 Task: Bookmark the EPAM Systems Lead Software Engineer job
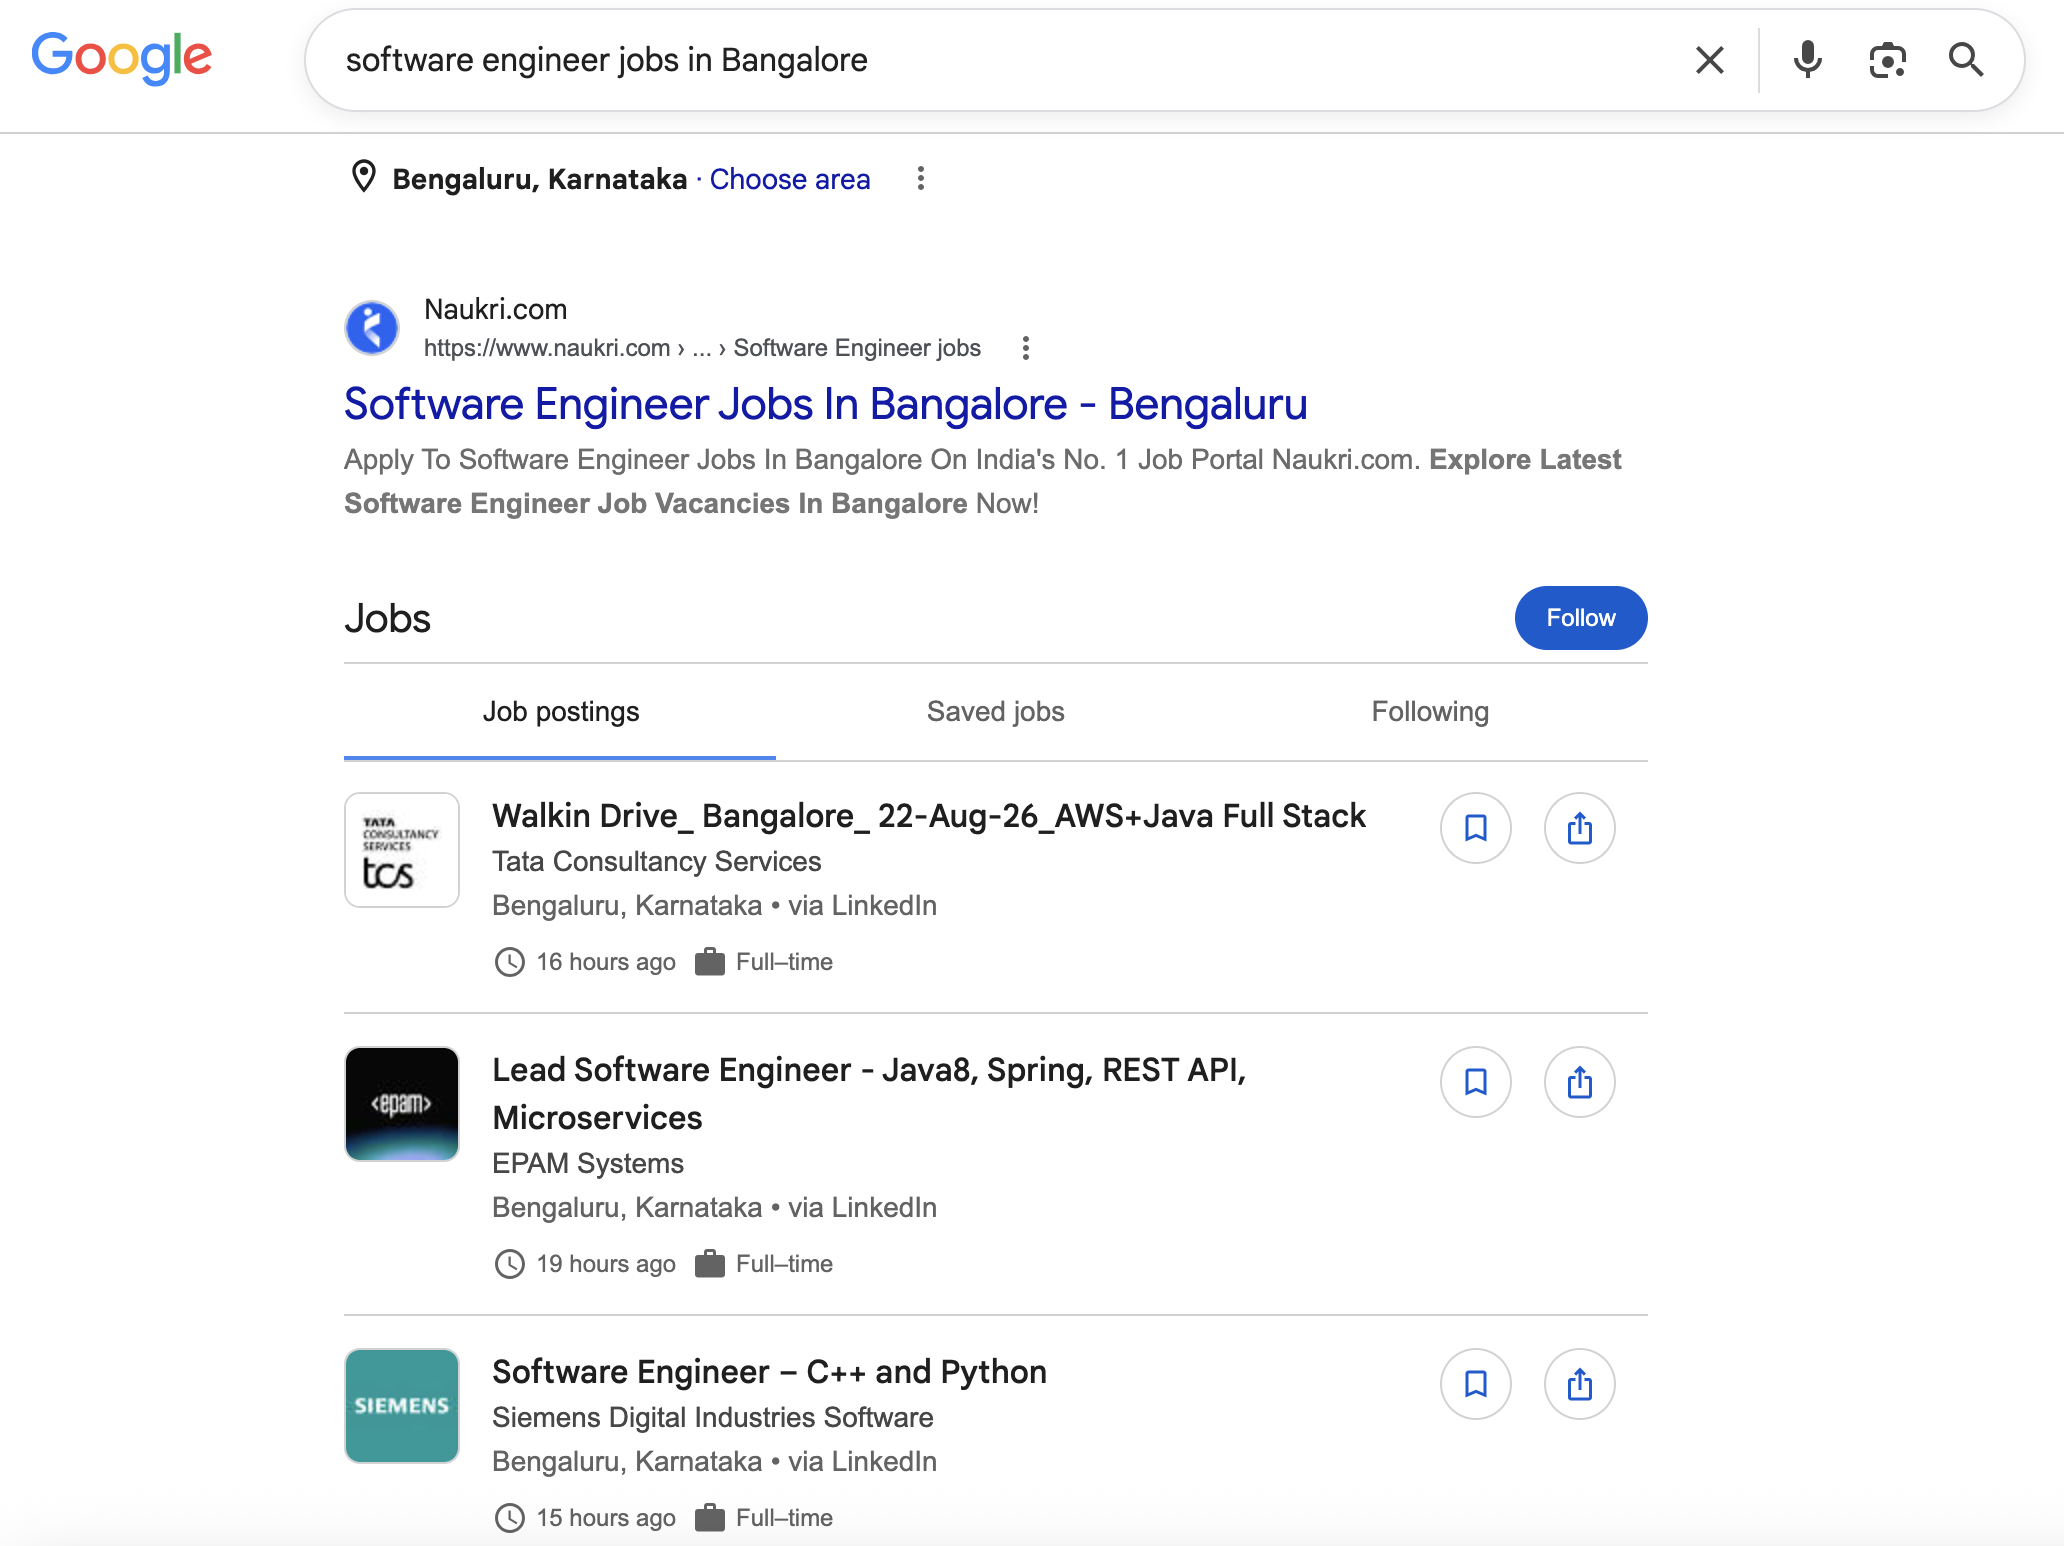click(x=1476, y=1082)
